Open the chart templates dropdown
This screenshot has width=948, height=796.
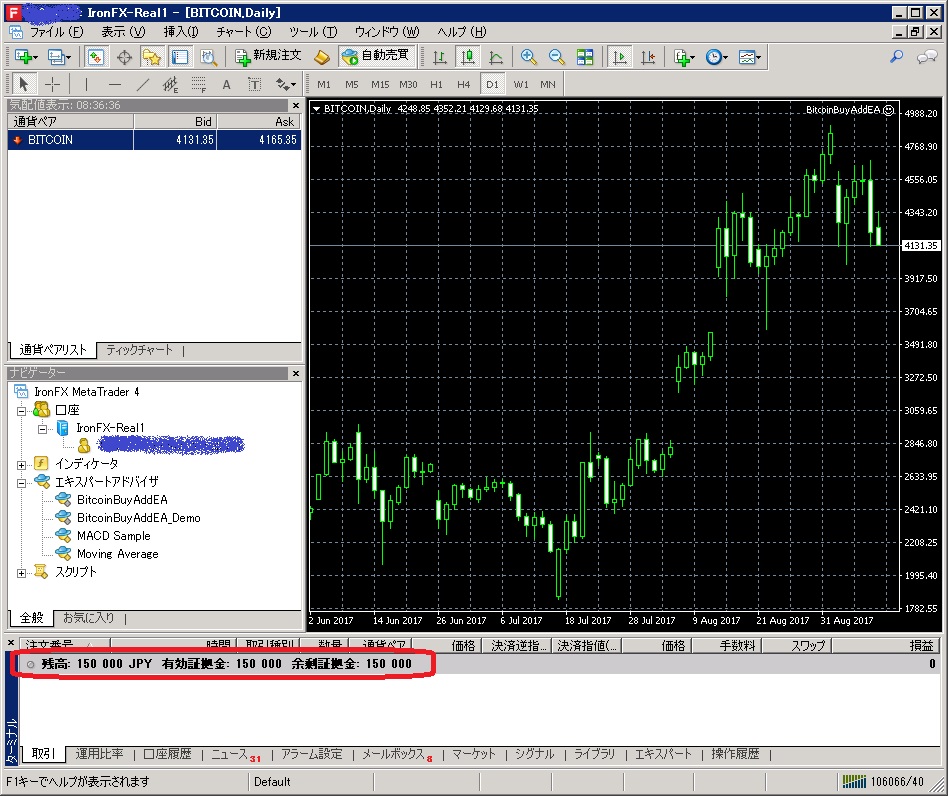coord(750,57)
